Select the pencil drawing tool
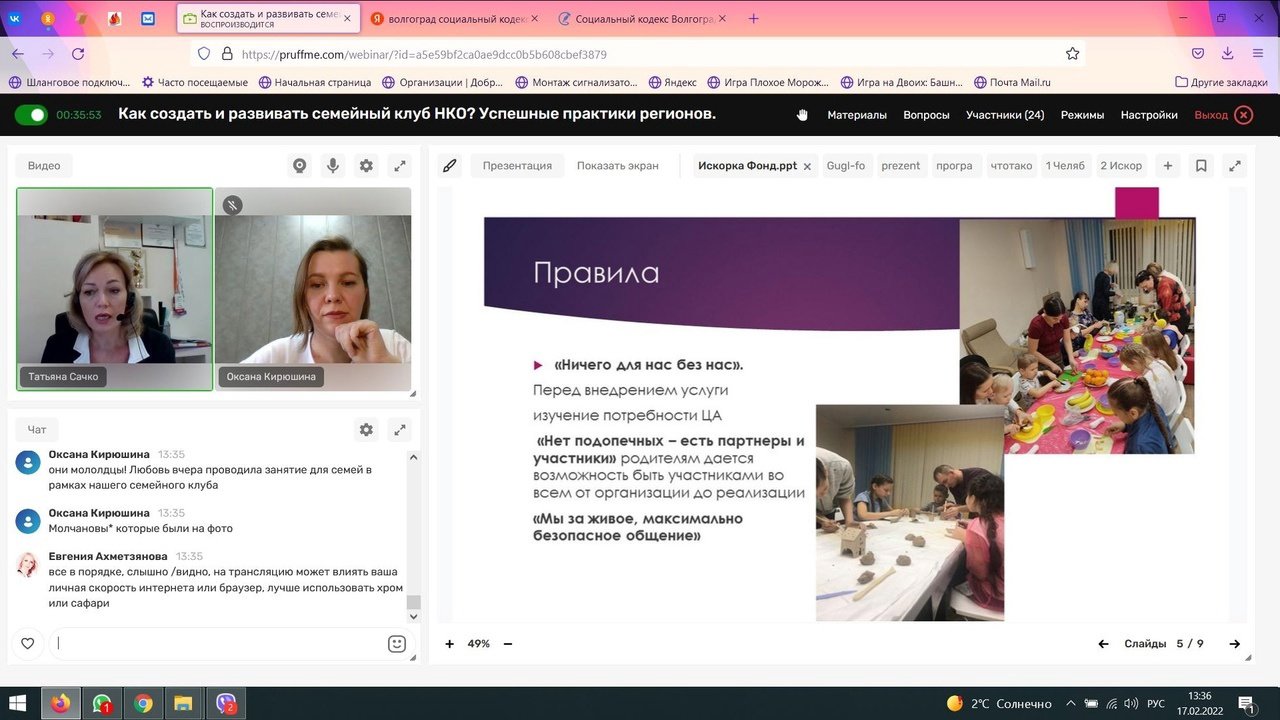 pos(450,166)
